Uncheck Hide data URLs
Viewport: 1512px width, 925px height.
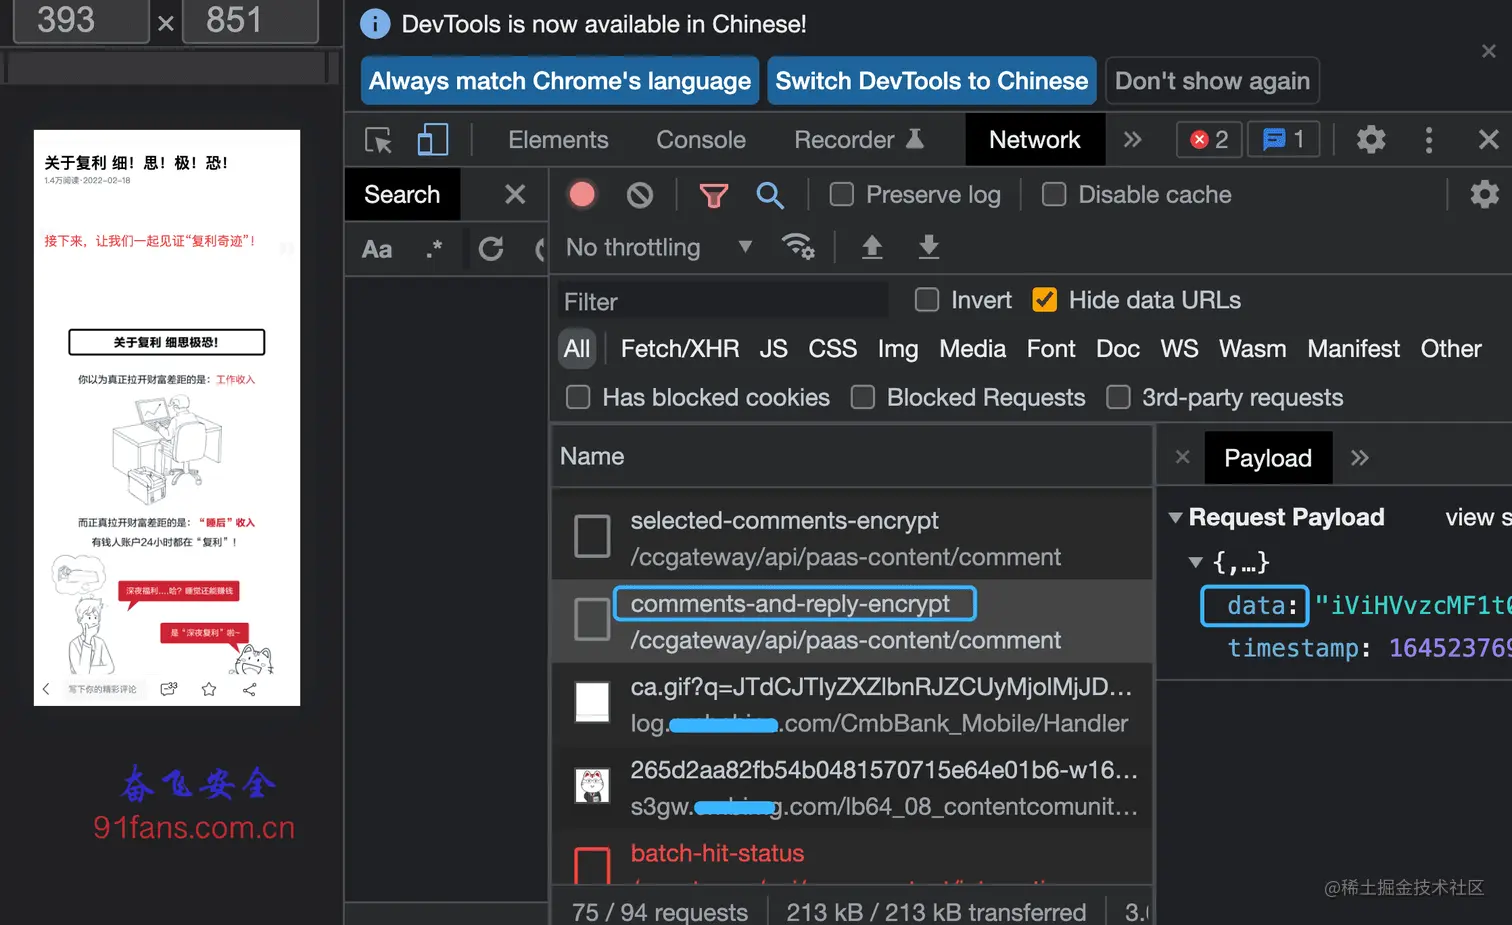[x=1044, y=300]
